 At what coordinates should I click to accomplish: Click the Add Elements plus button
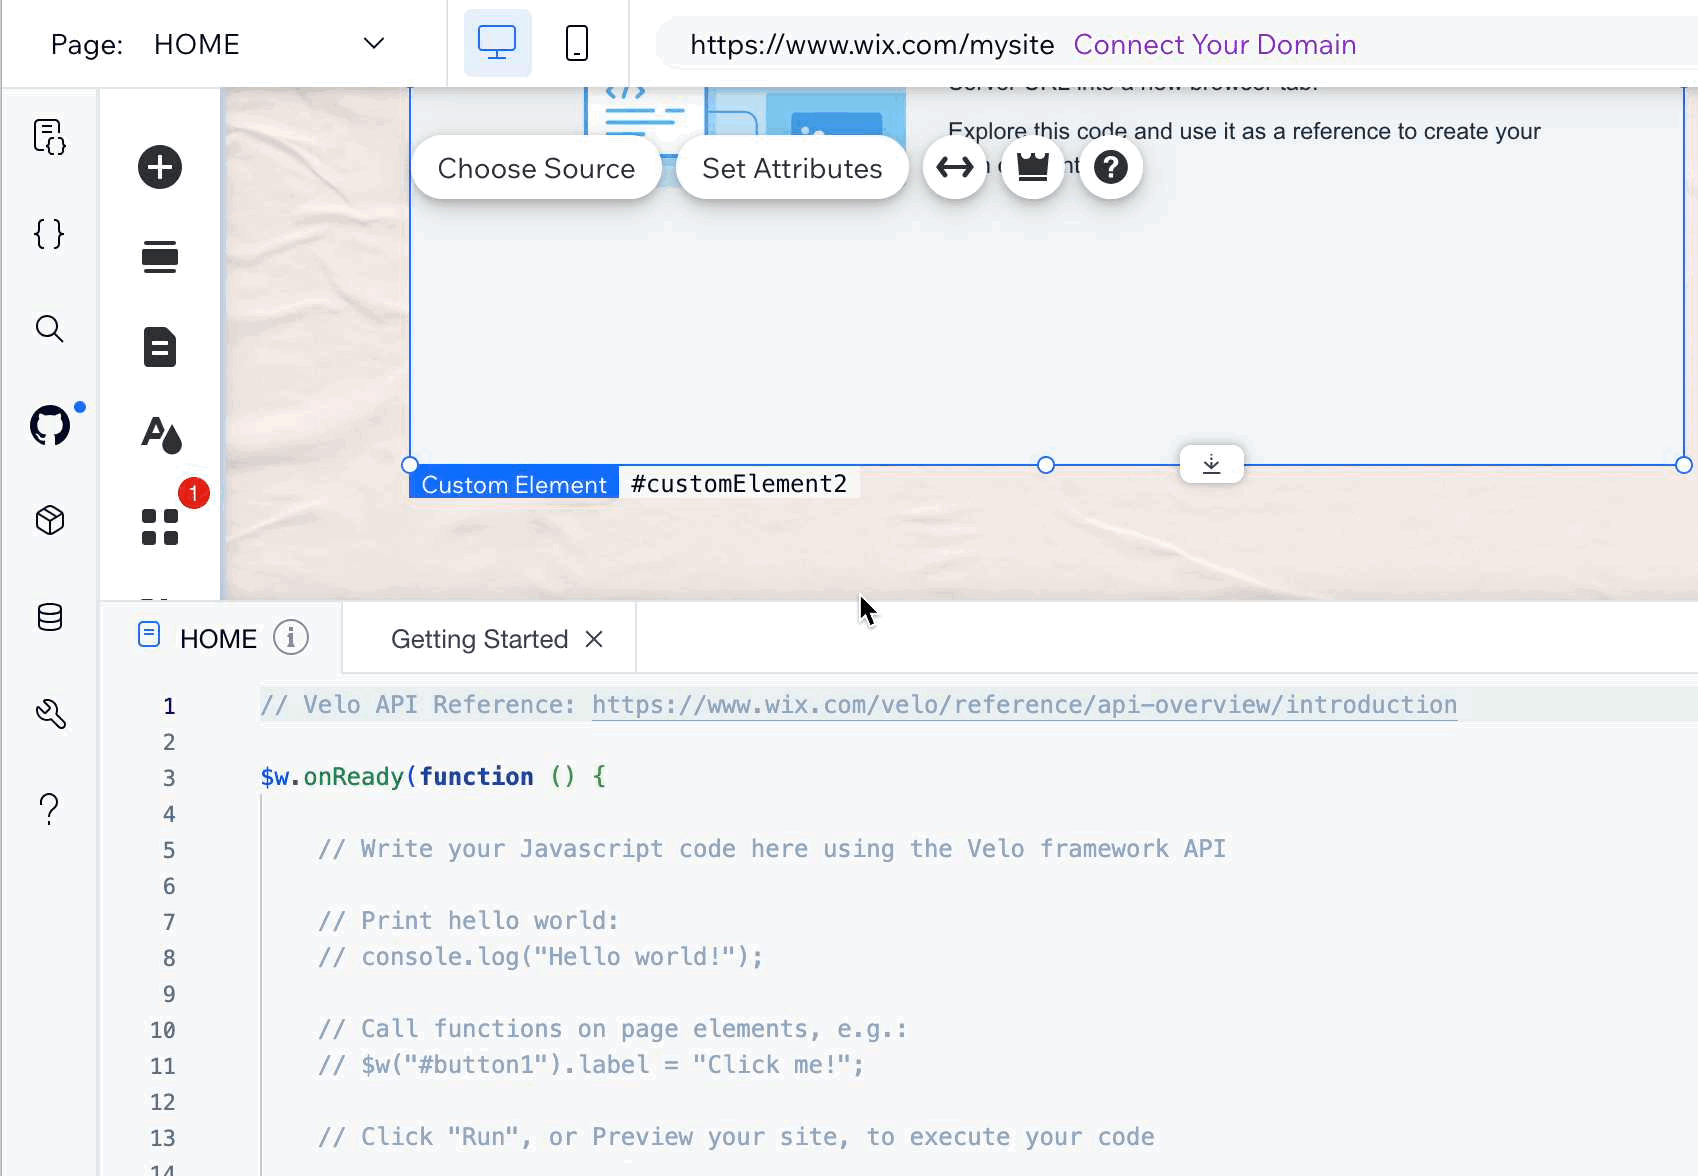coord(160,167)
